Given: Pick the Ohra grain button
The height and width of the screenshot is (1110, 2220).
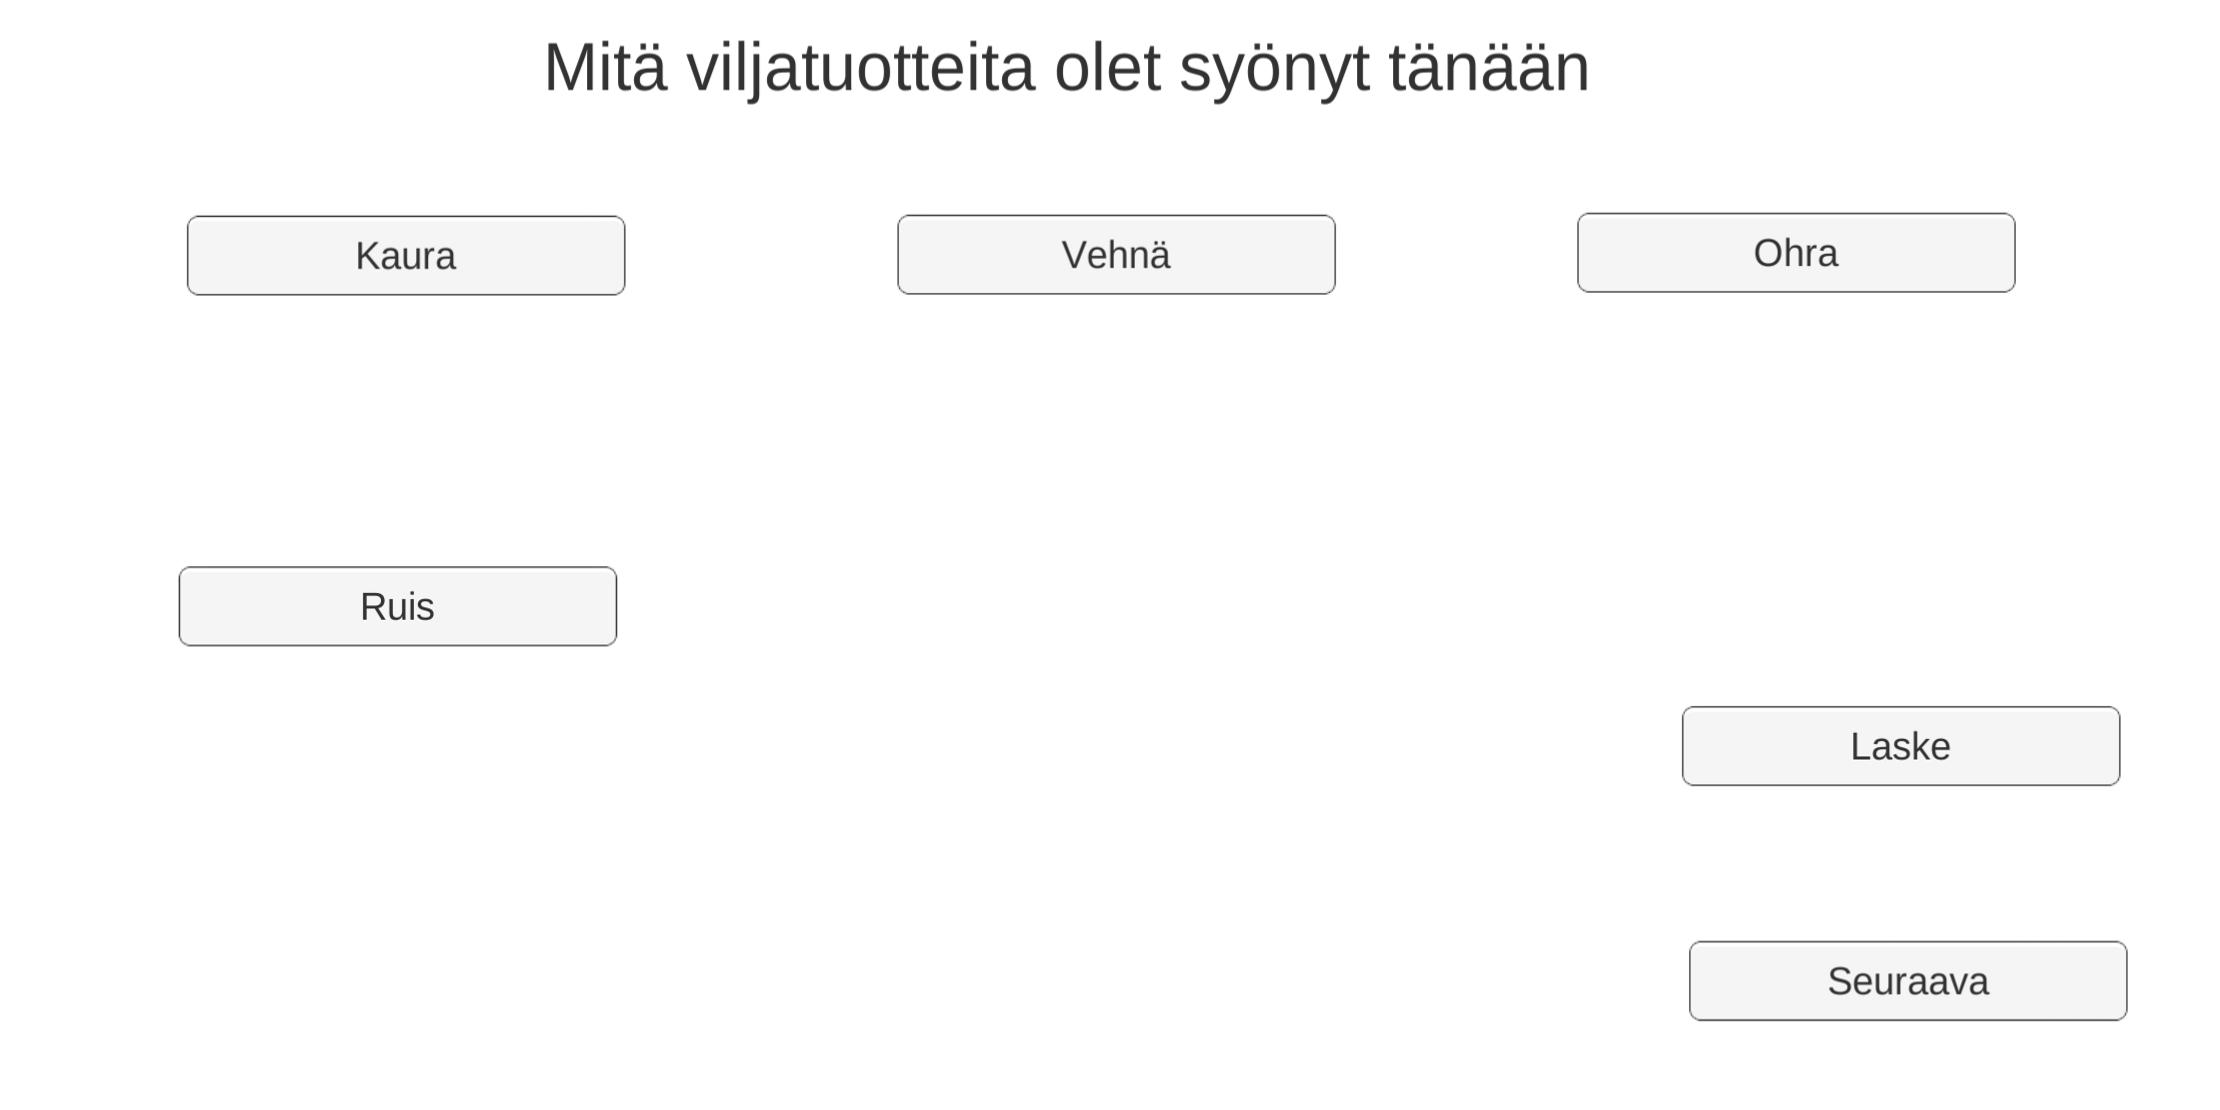Looking at the screenshot, I should [1796, 253].
